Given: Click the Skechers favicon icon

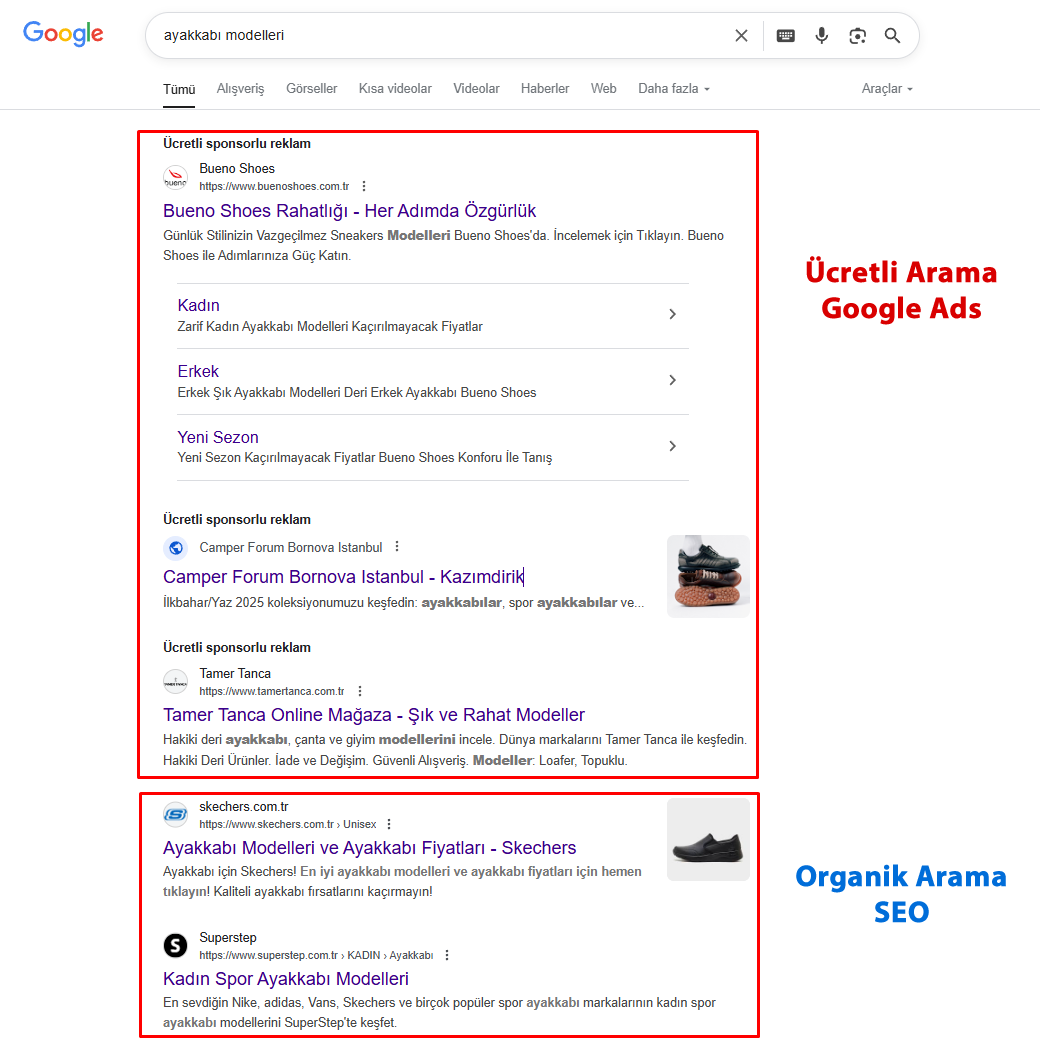Looking at the screenshot, I should point(175,814).
